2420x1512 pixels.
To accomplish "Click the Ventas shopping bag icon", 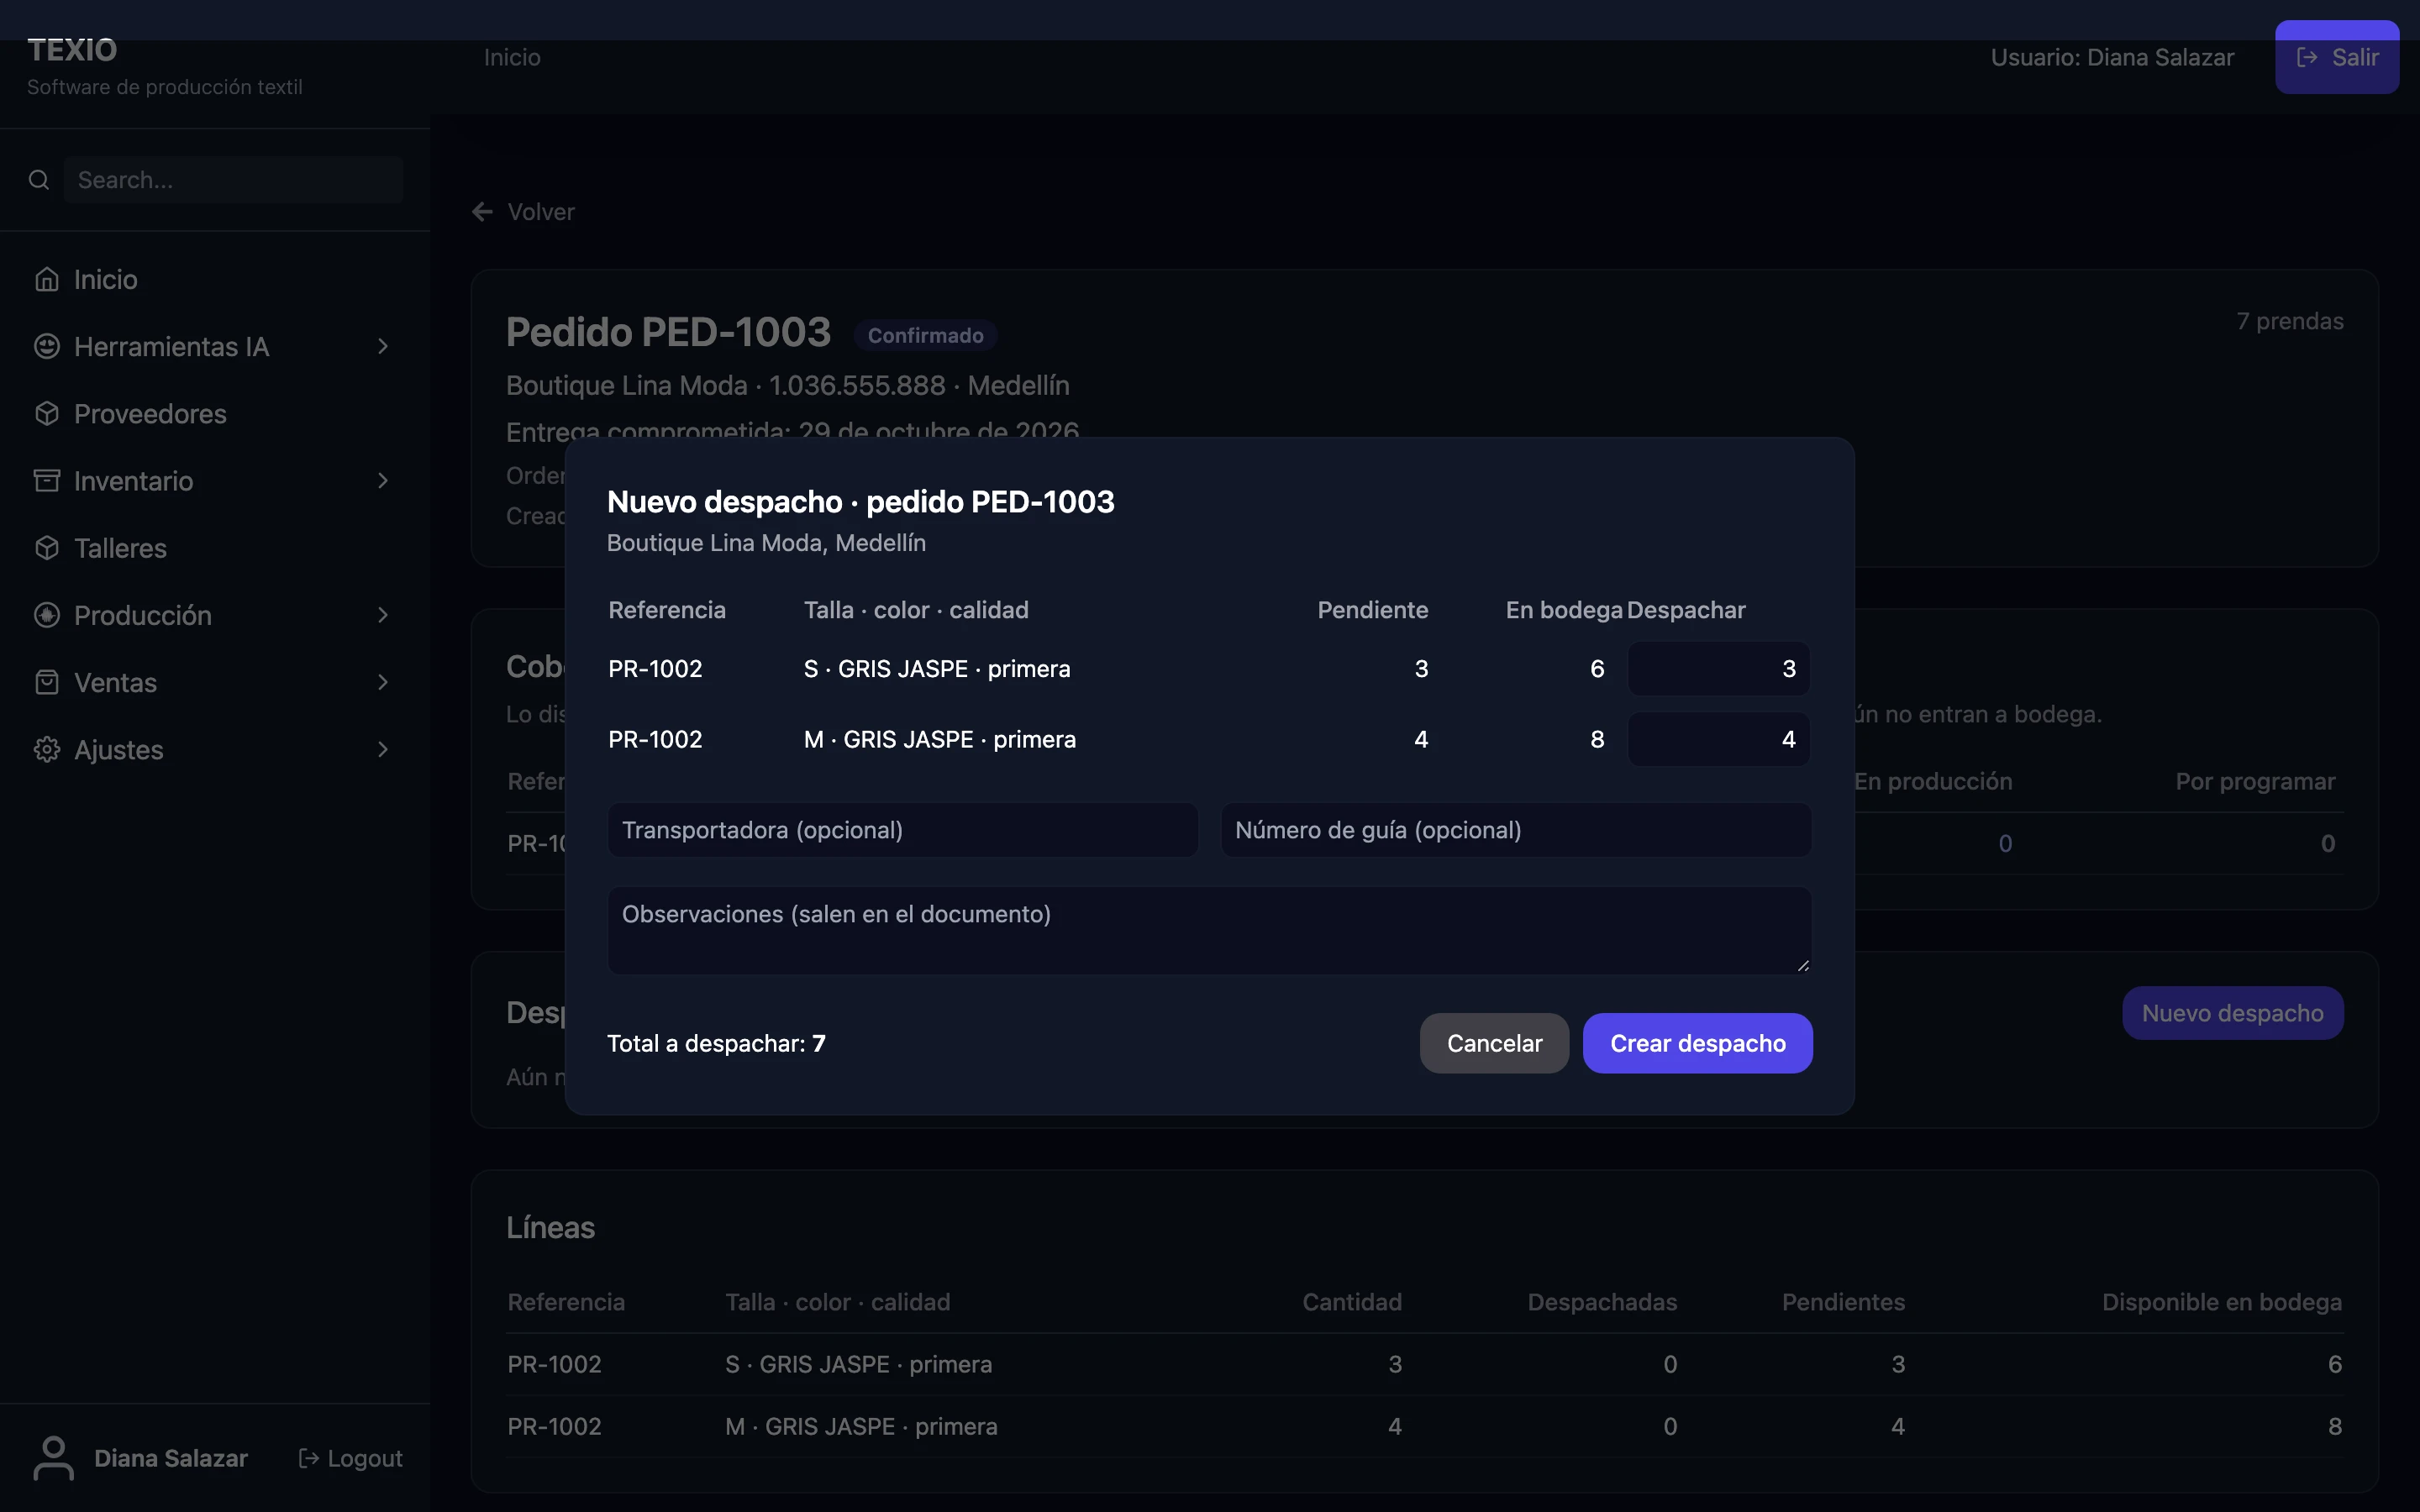I will 47,682.
